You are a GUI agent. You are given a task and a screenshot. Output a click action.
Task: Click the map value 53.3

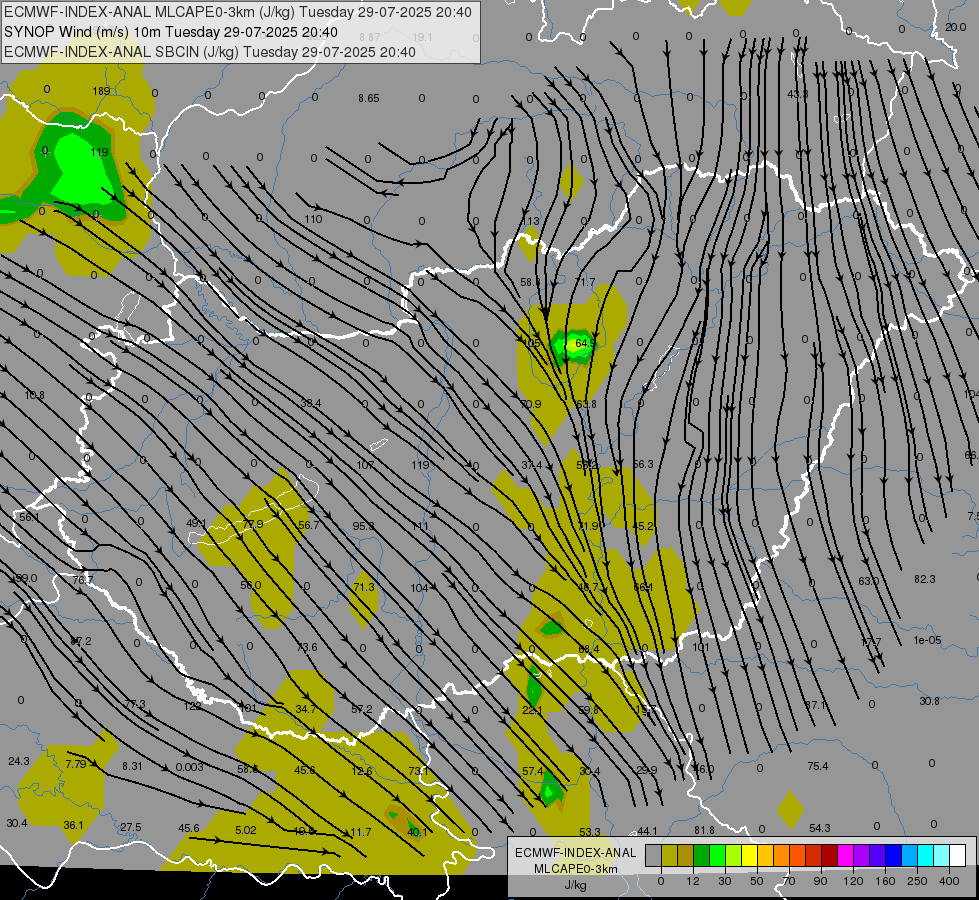pos(589,832)
